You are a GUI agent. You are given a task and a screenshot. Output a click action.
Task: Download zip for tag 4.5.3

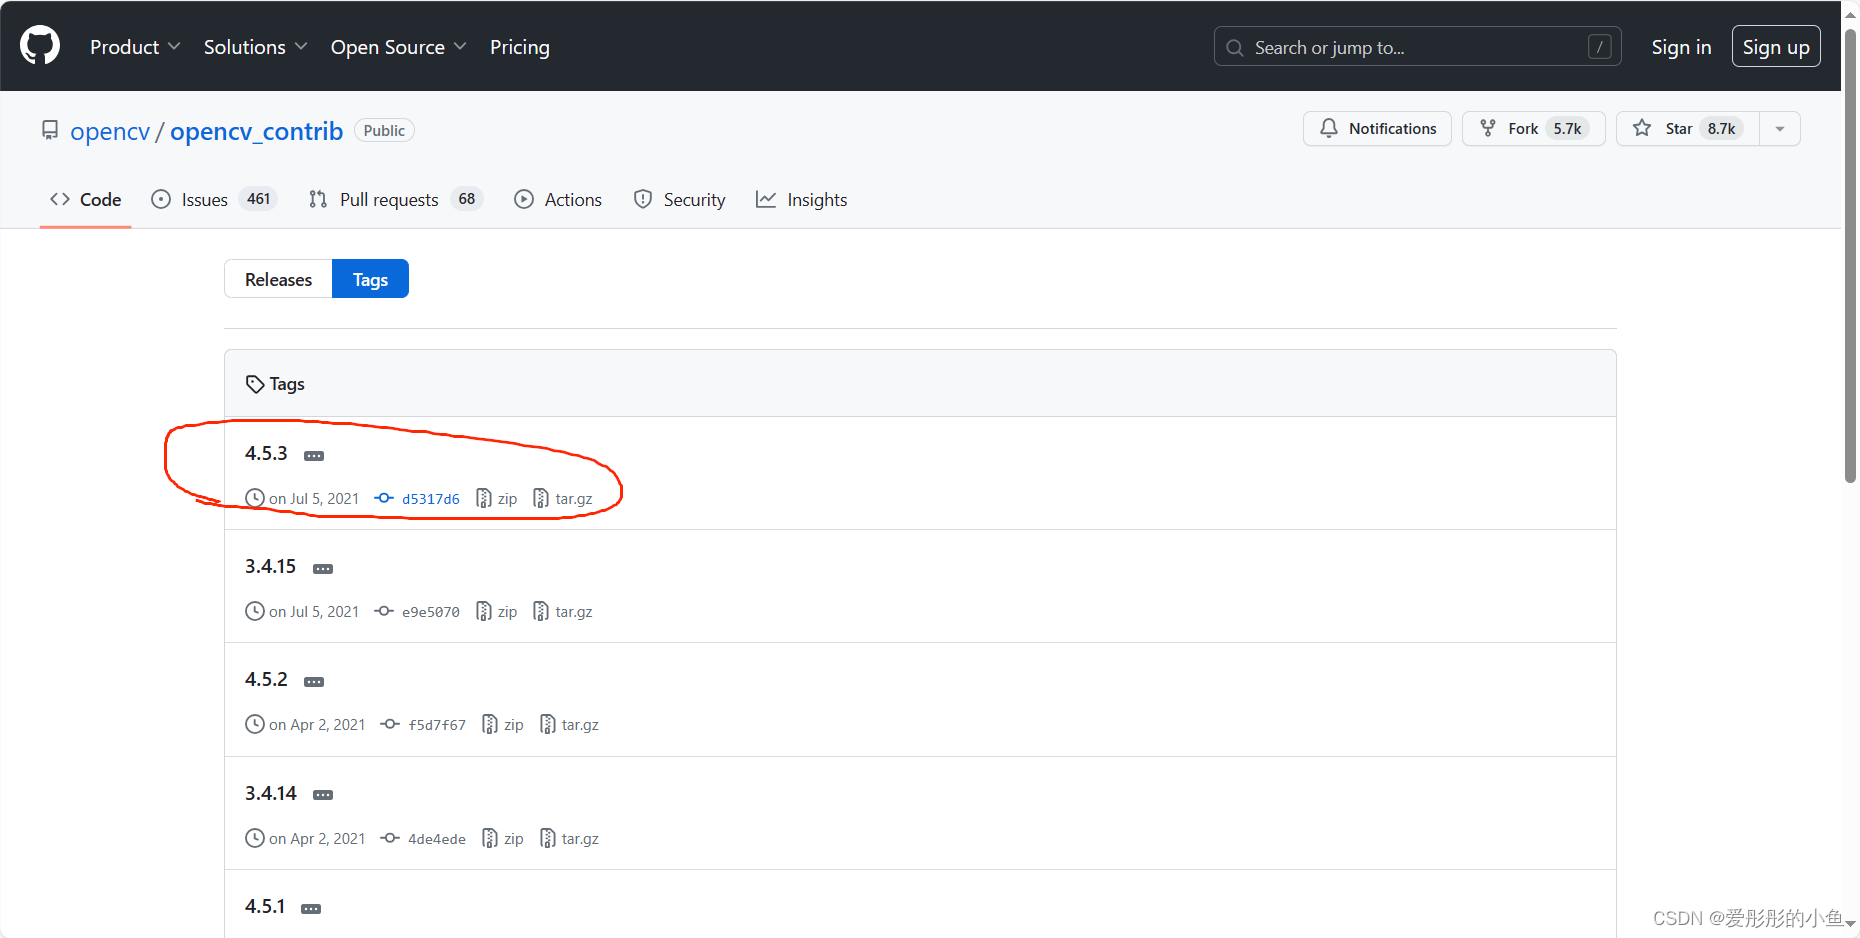(497, 499)
